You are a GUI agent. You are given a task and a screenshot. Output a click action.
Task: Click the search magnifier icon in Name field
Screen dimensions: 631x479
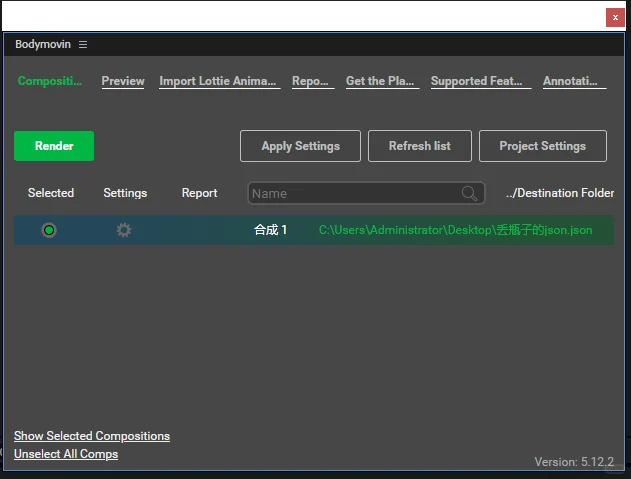pos(469,193)
